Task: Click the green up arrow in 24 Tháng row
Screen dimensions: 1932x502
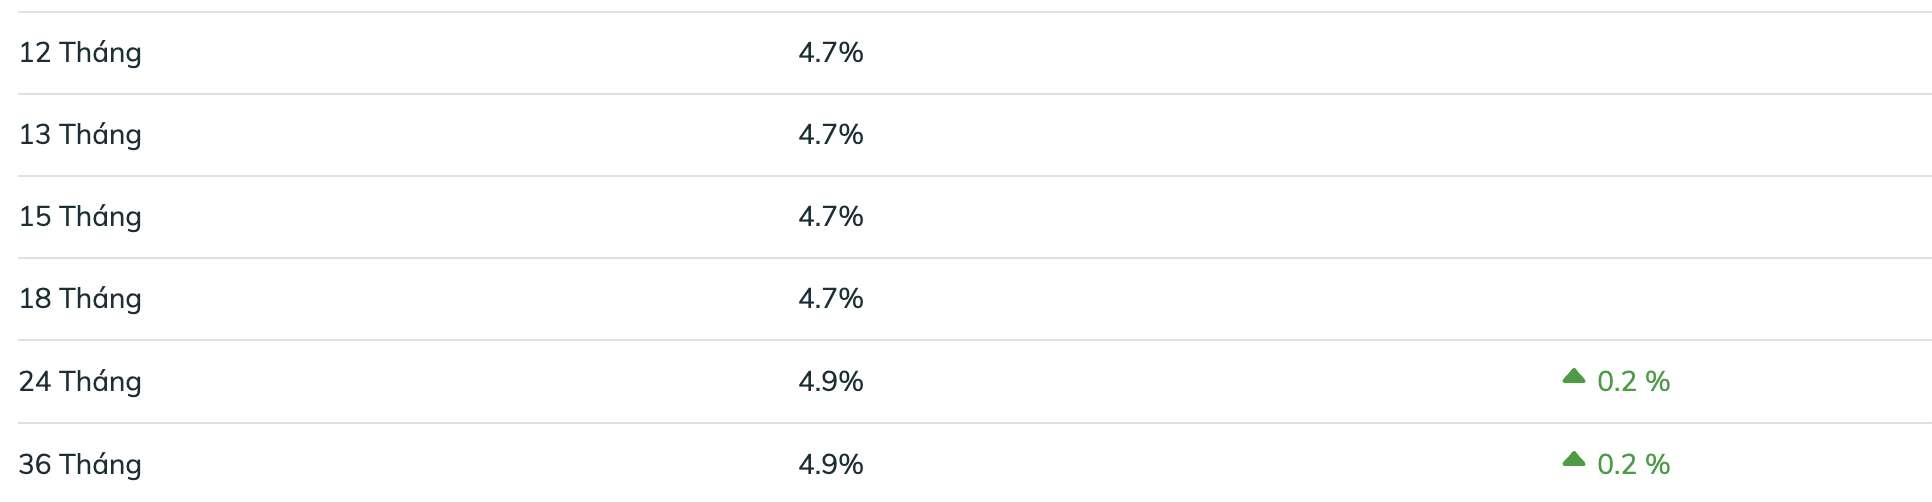Action: tap(1574, 377)
